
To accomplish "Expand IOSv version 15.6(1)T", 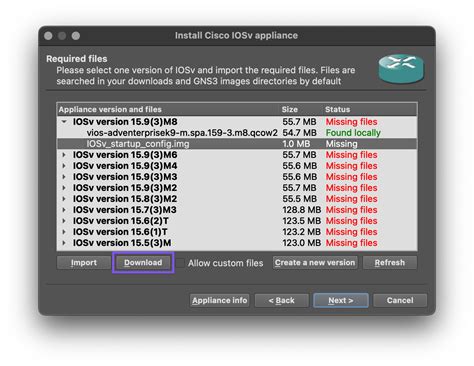I will tap(64, 232).
